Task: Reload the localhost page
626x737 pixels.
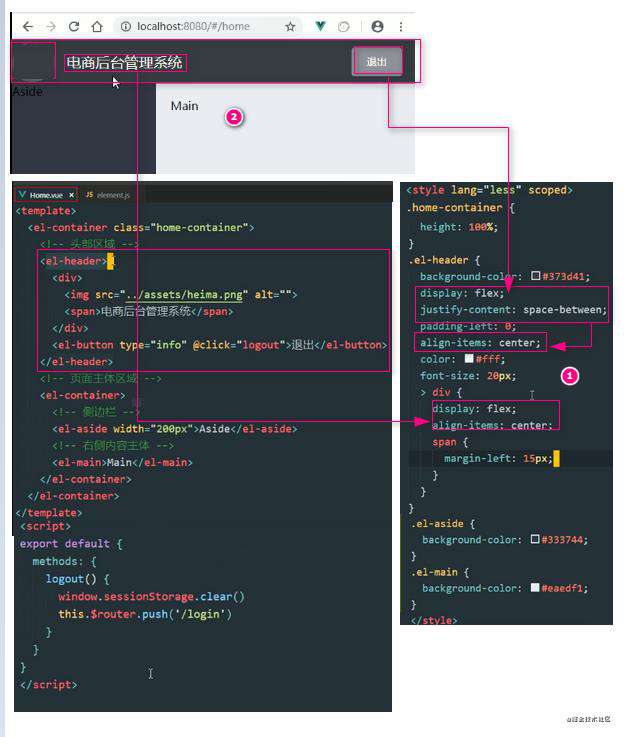Action: click(74, 26)
